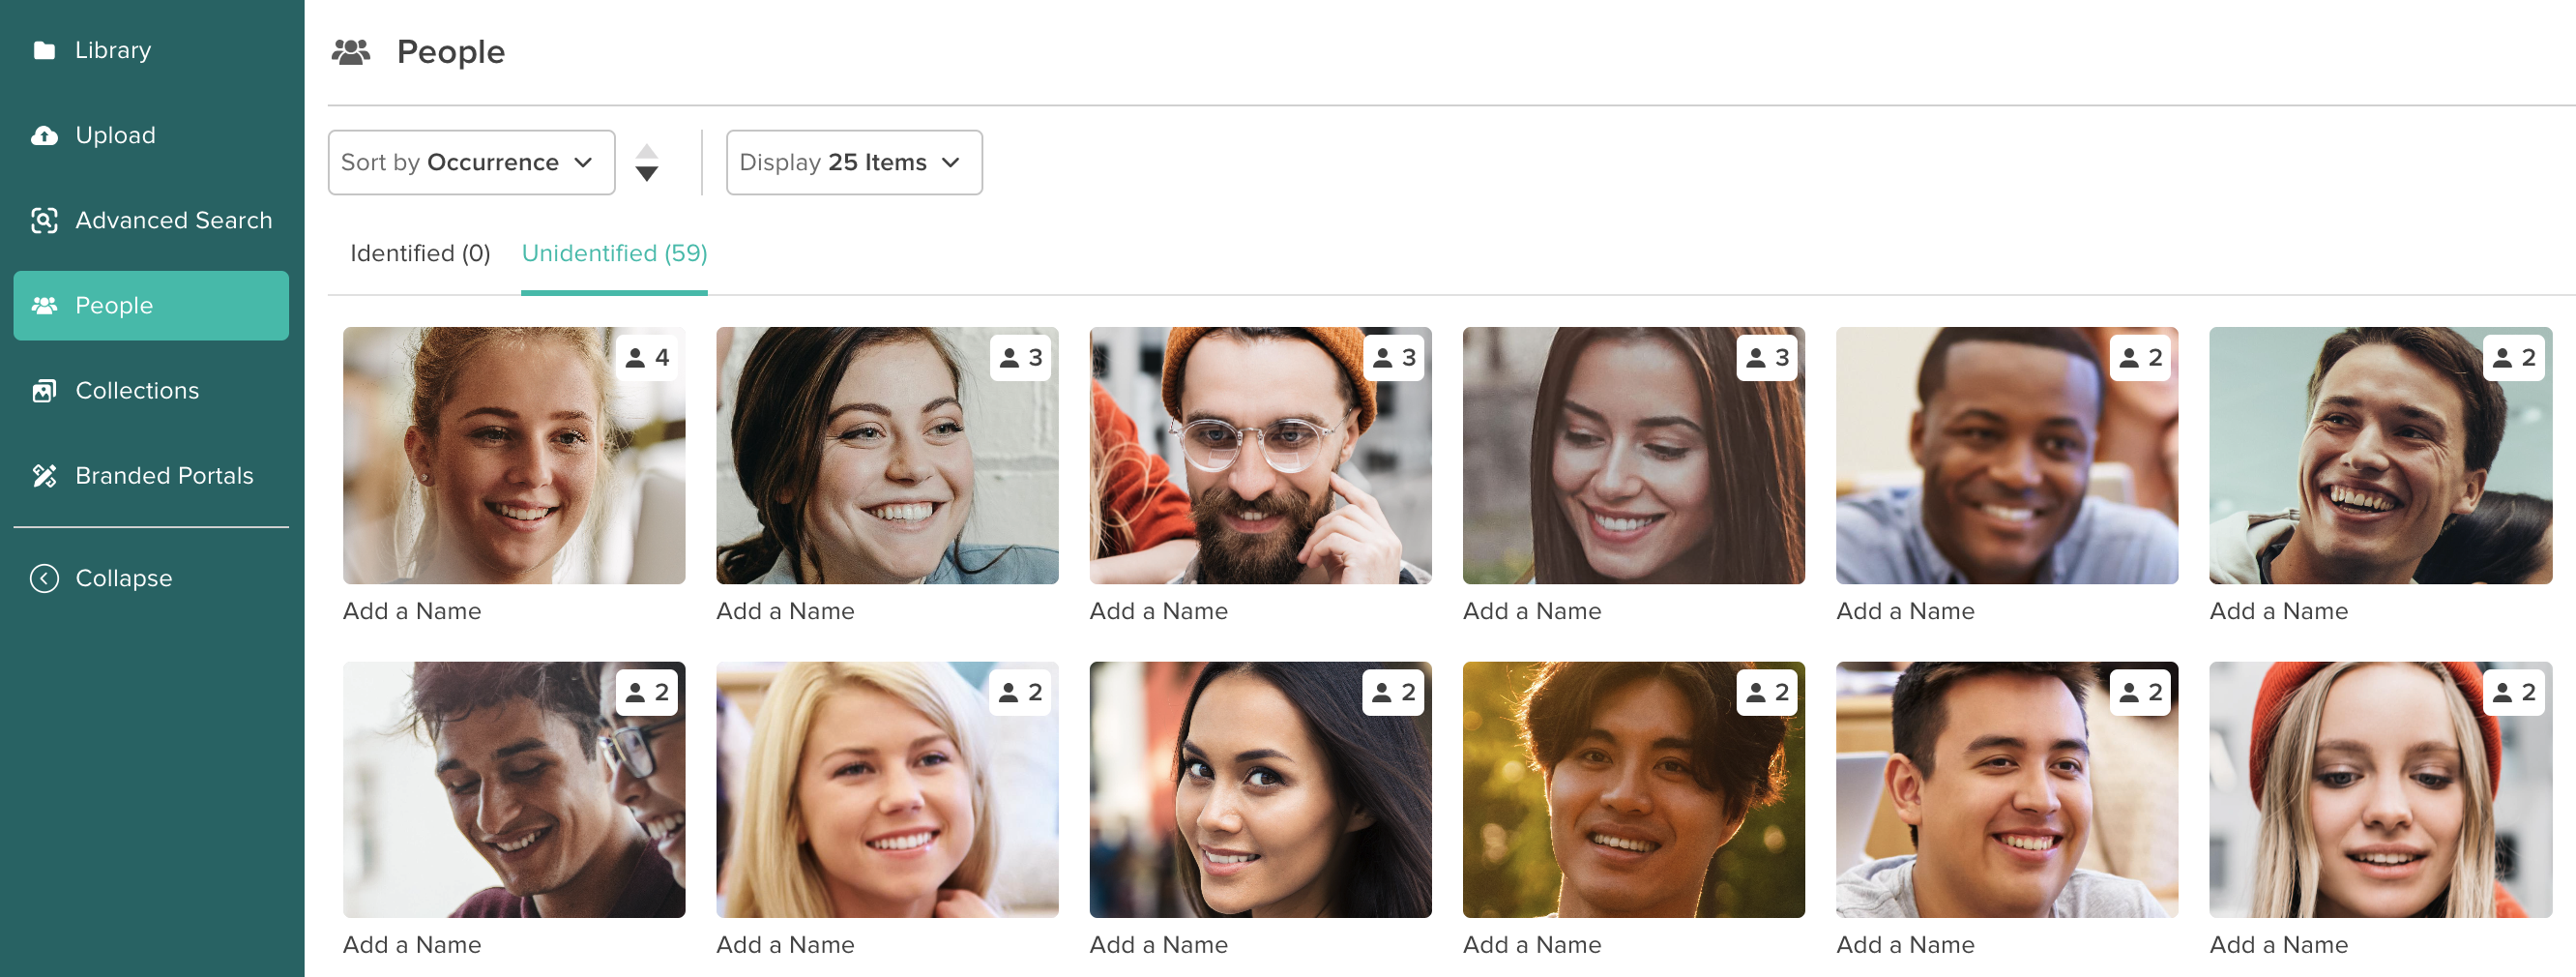This screenshot has width=2576, height=977.
Task: Expand the Display 25 Items dropdown
Action: pyautogui.click(x=853, y=162)
